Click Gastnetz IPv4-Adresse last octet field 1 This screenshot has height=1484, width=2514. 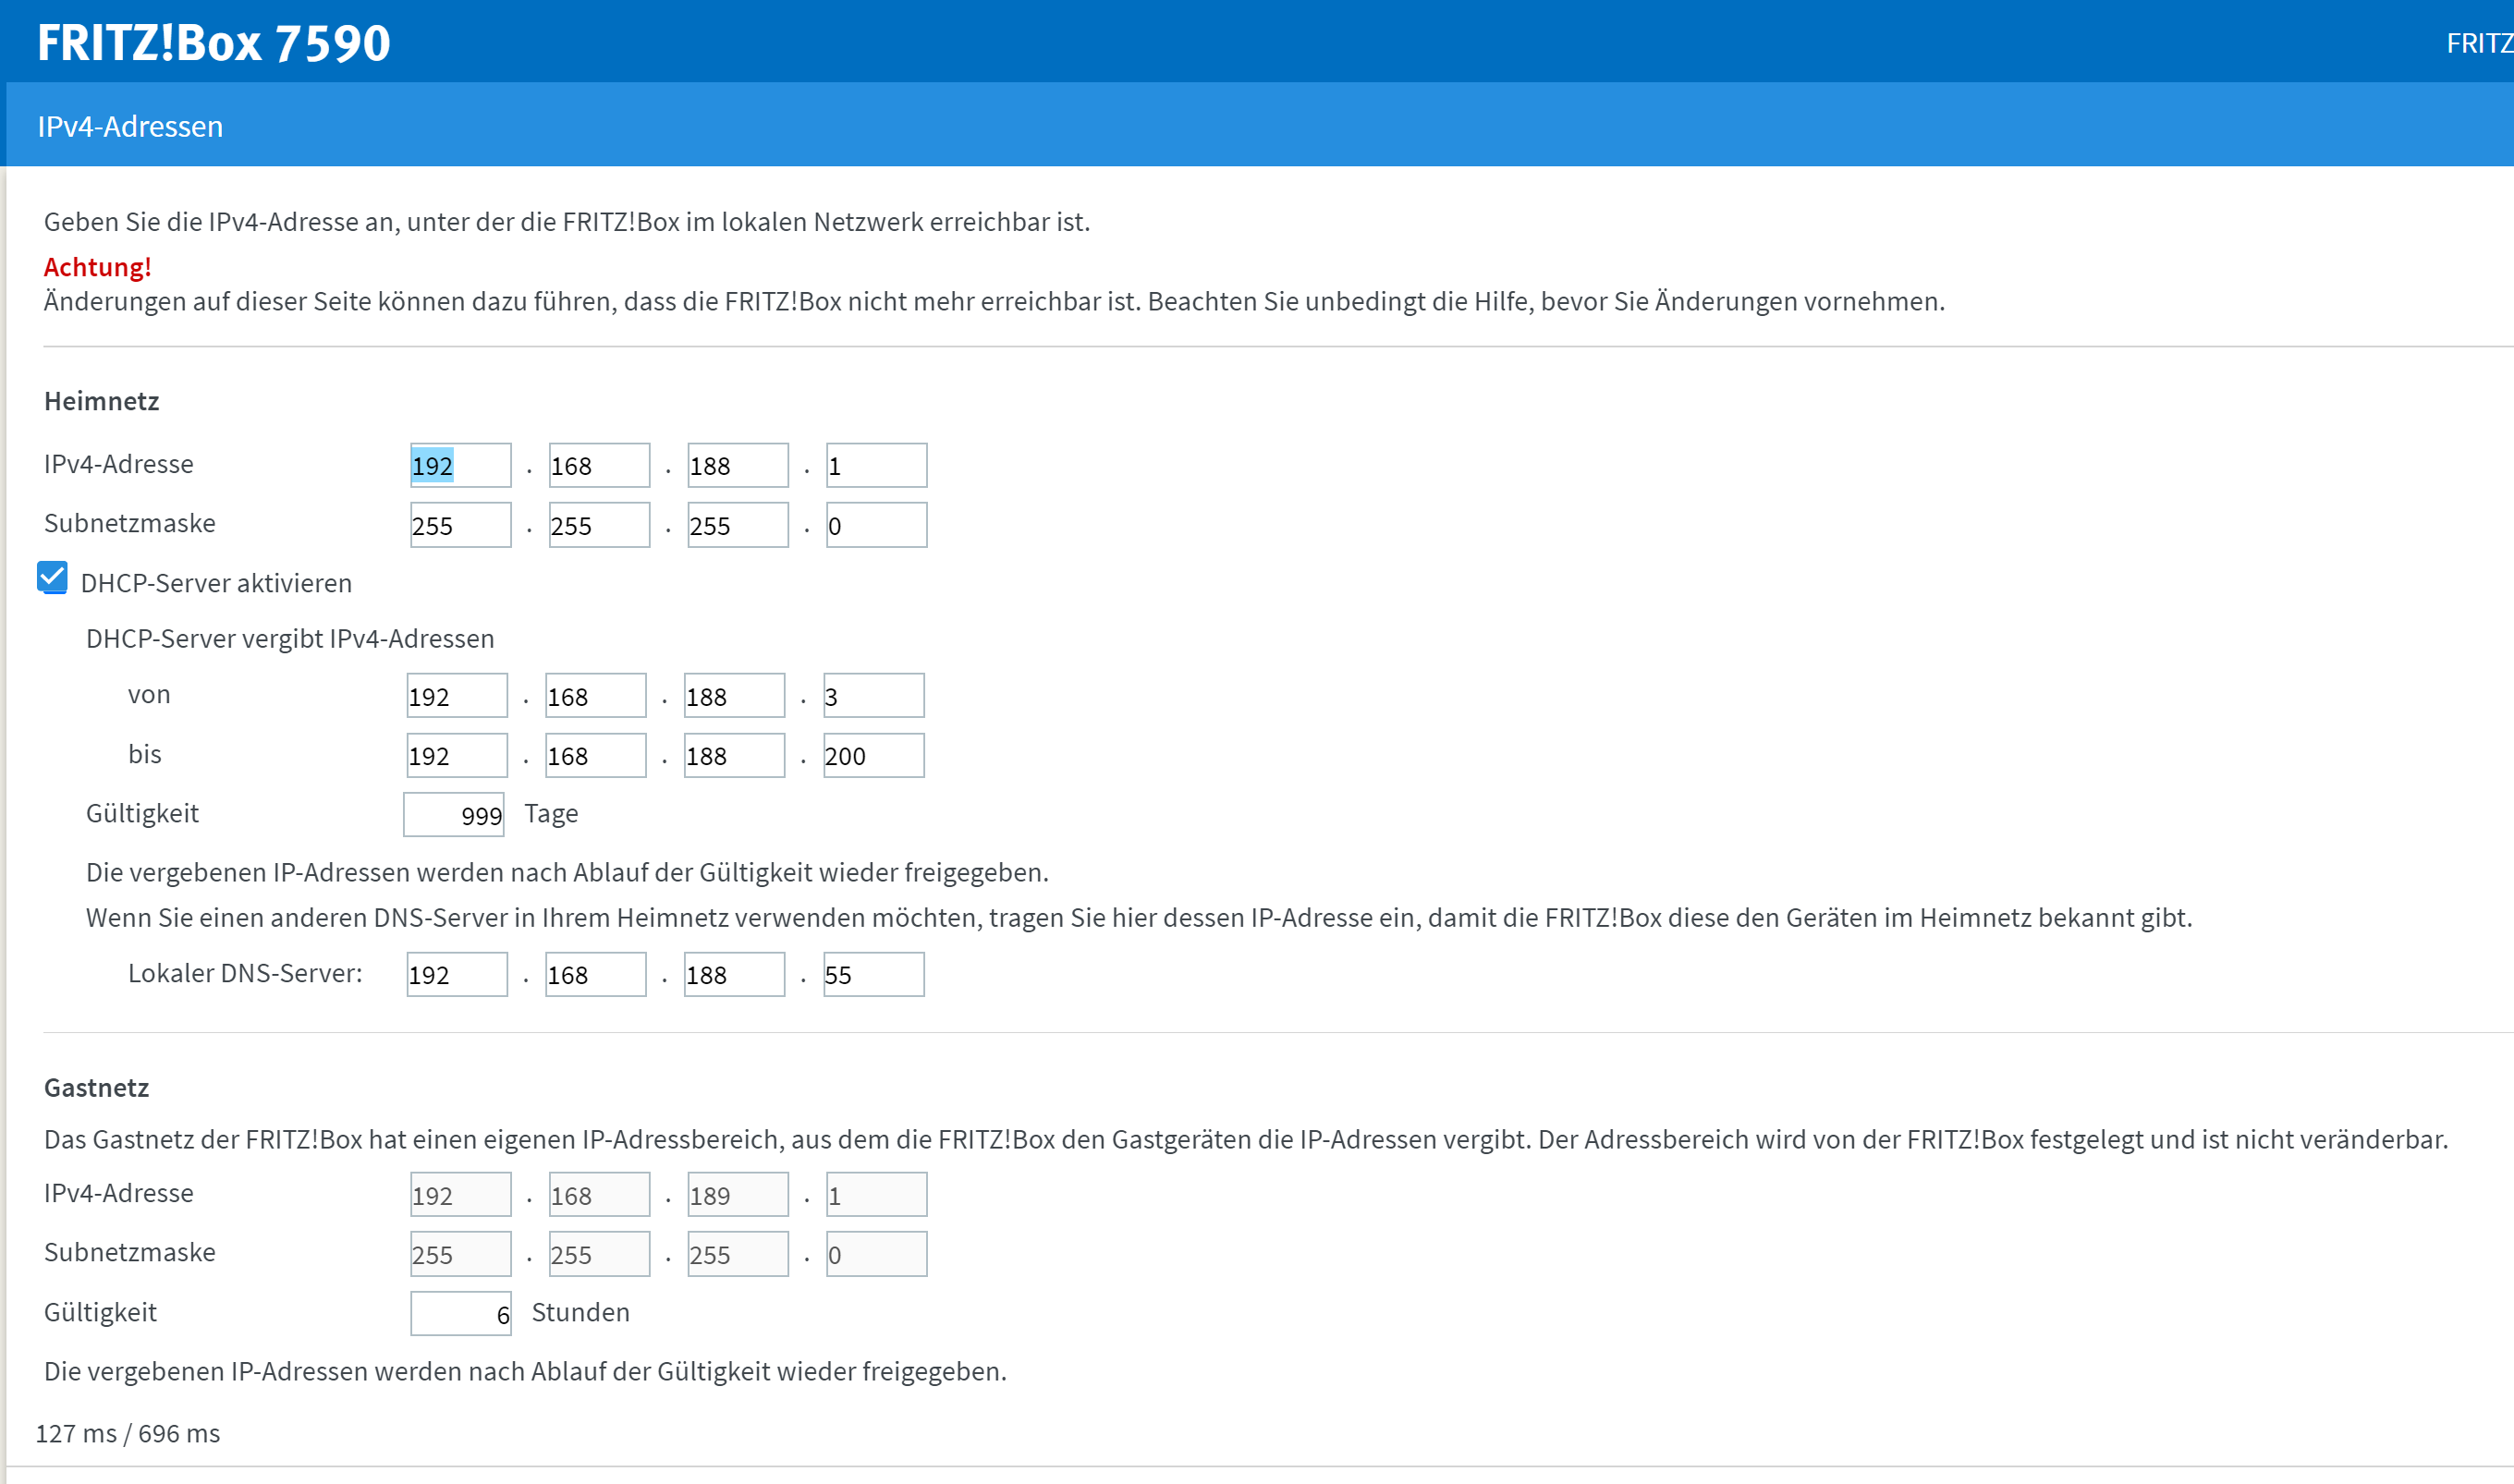pos(876,1195)
